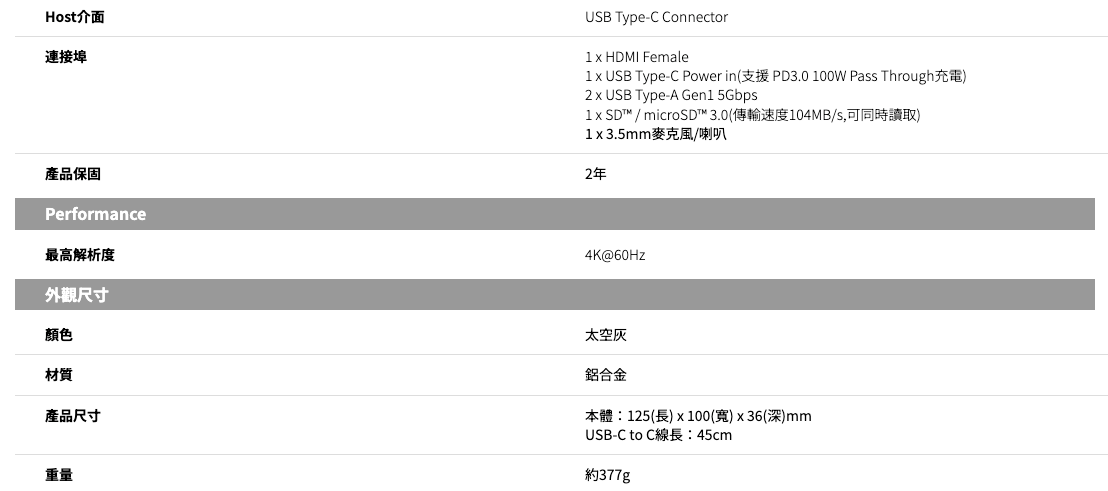Screen dimensions: 1108x491
Task: Click the 3.5mm麥克風/喇叭 line
Action: (x=655, y=134)
